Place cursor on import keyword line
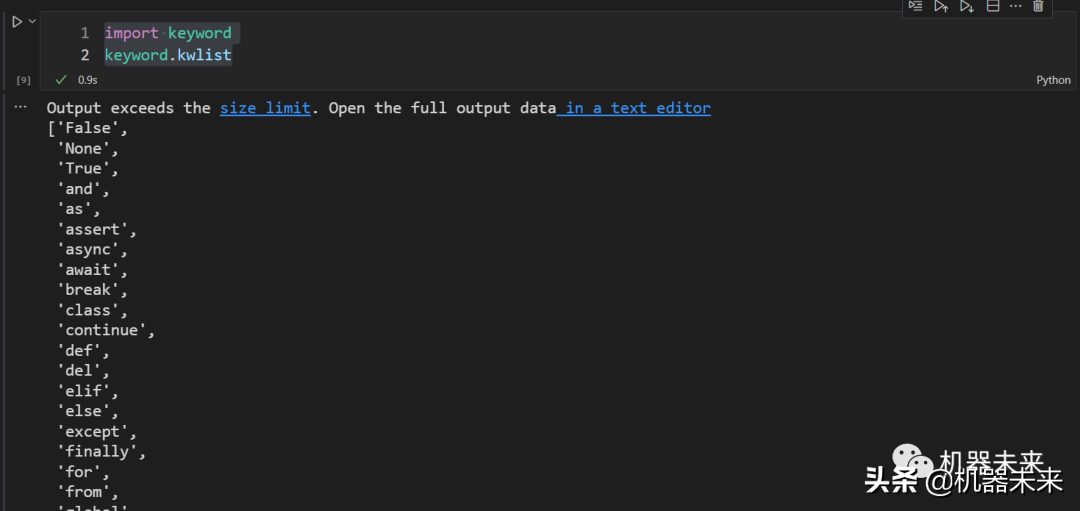This screenshot has width=1080, height=511. point(168,33)
